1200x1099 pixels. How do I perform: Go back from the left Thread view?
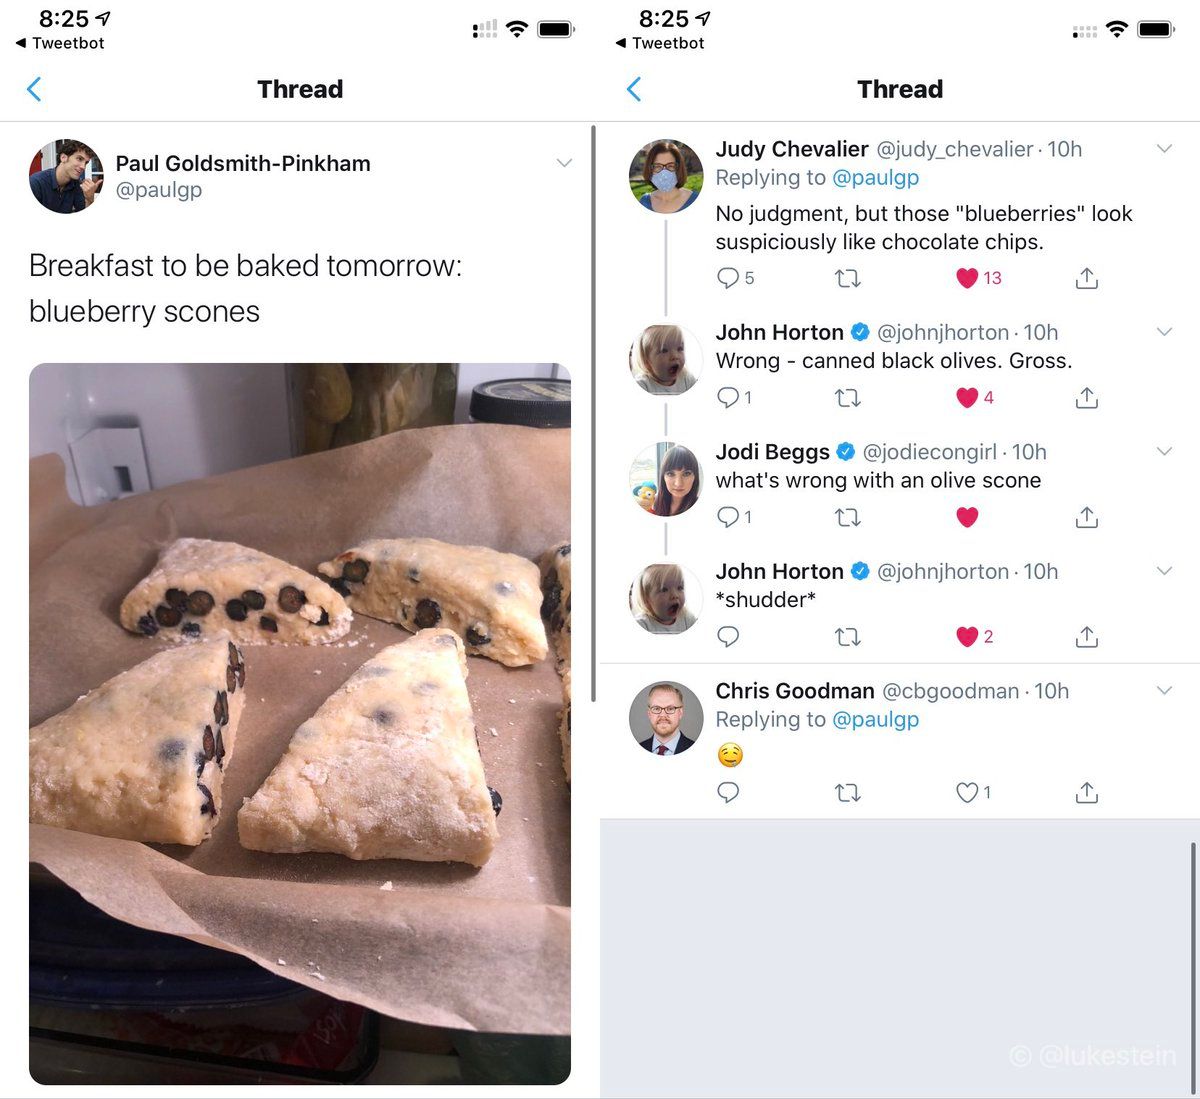(34, 90)
